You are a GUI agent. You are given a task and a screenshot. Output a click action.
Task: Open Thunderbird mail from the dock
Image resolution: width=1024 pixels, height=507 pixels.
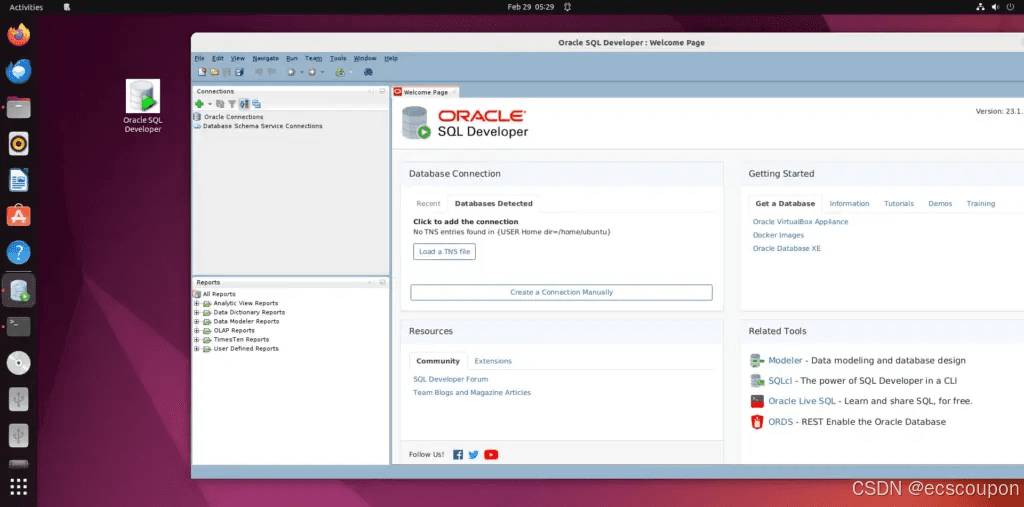19,71
